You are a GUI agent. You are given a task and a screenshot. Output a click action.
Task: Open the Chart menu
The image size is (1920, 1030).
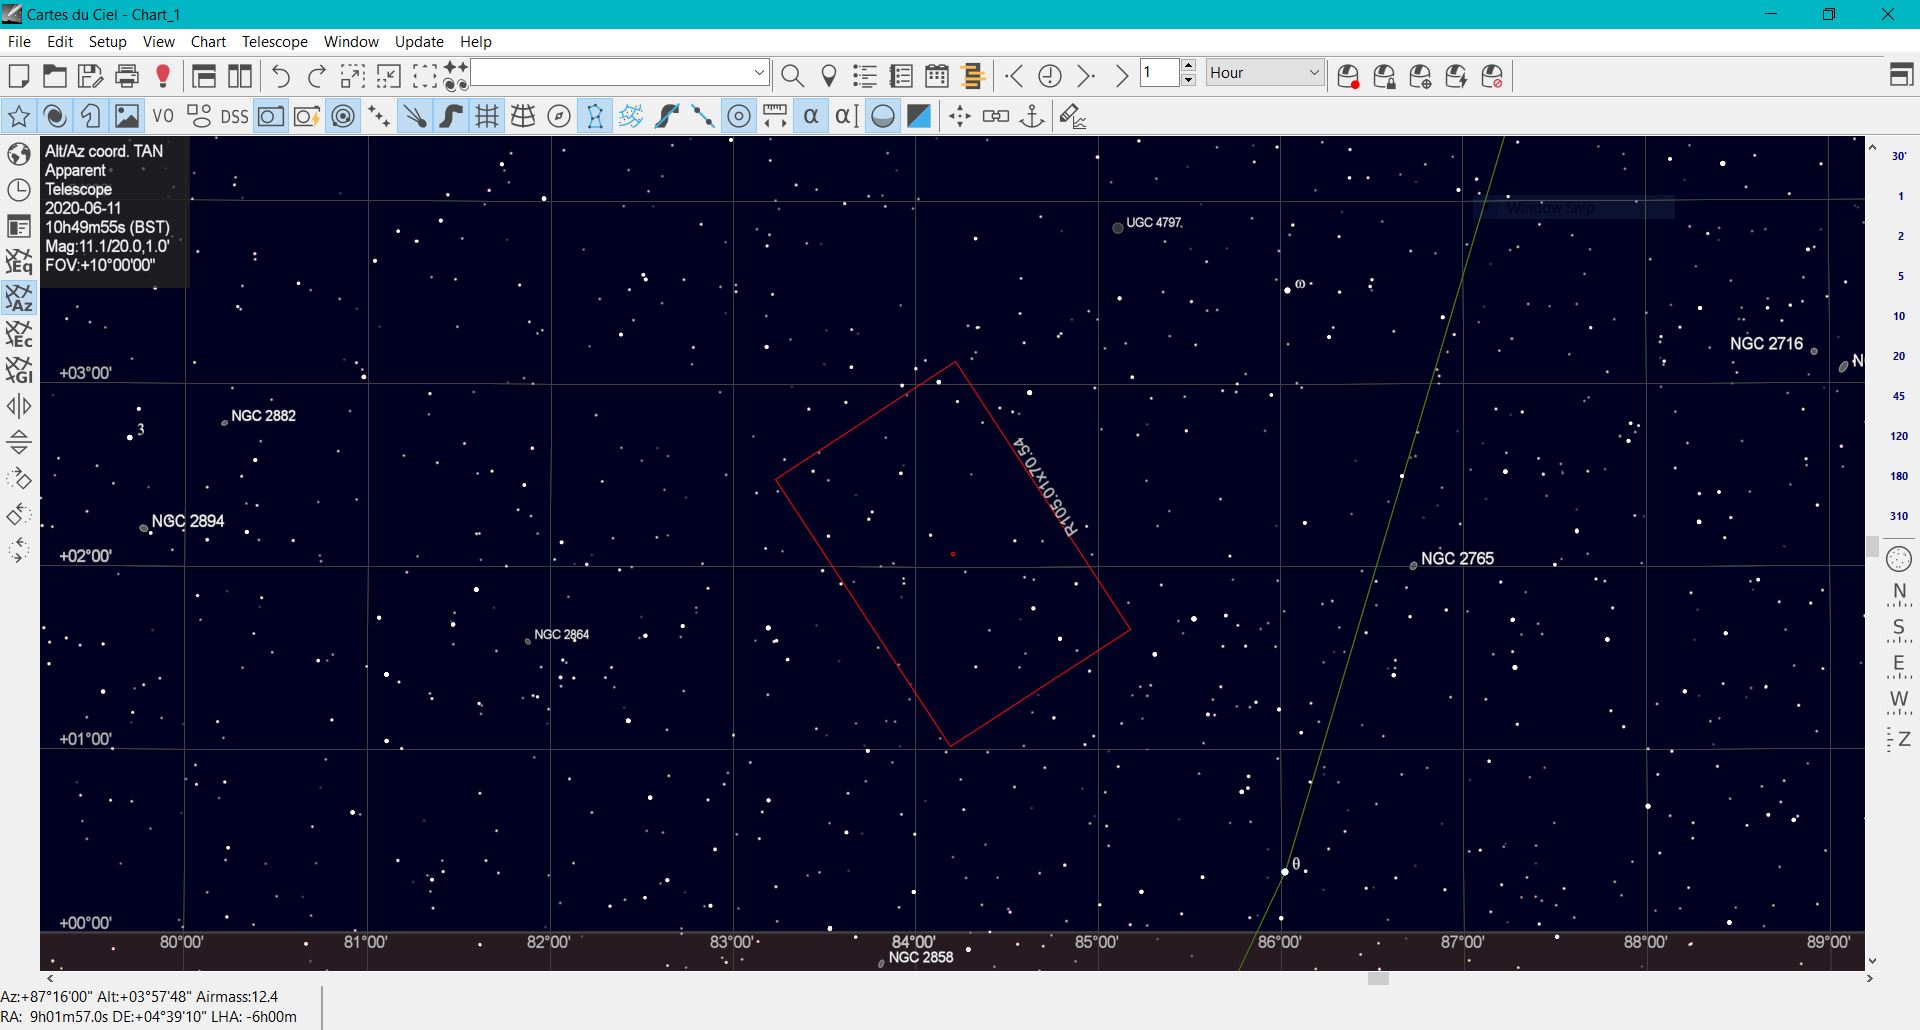coord(208,42)
